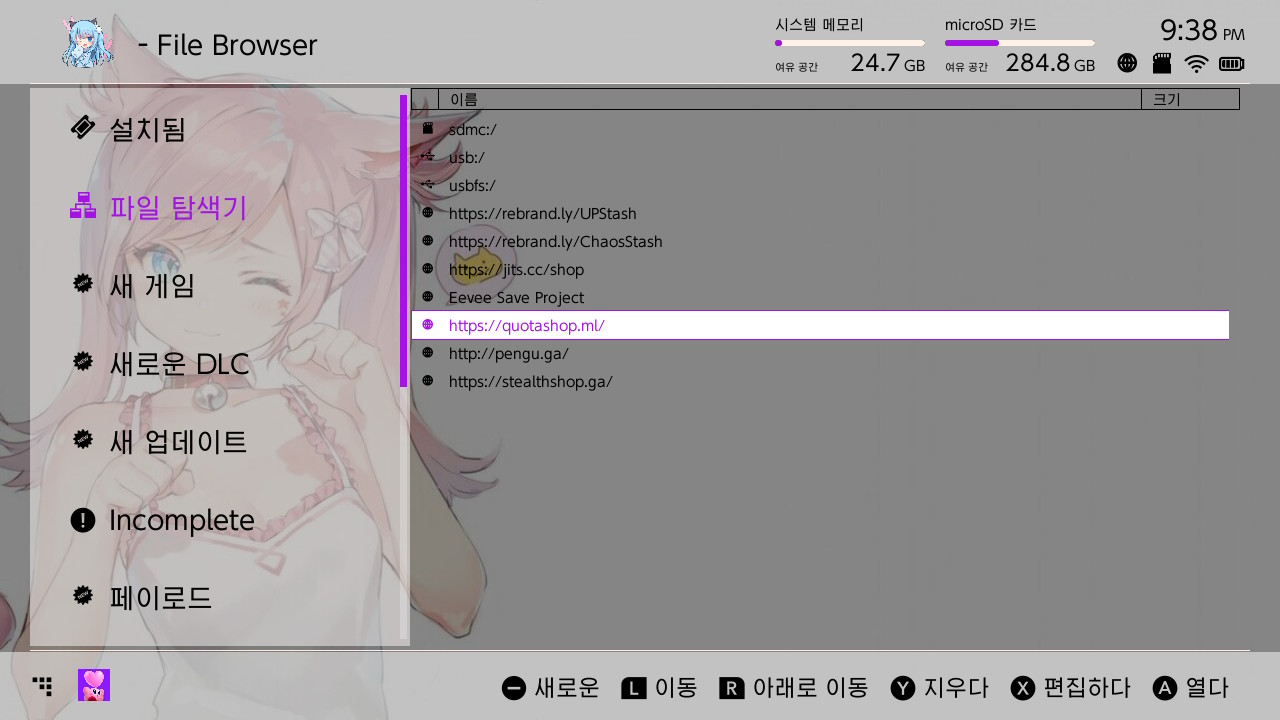Click the R 아래로 이동 button hint

794,688
